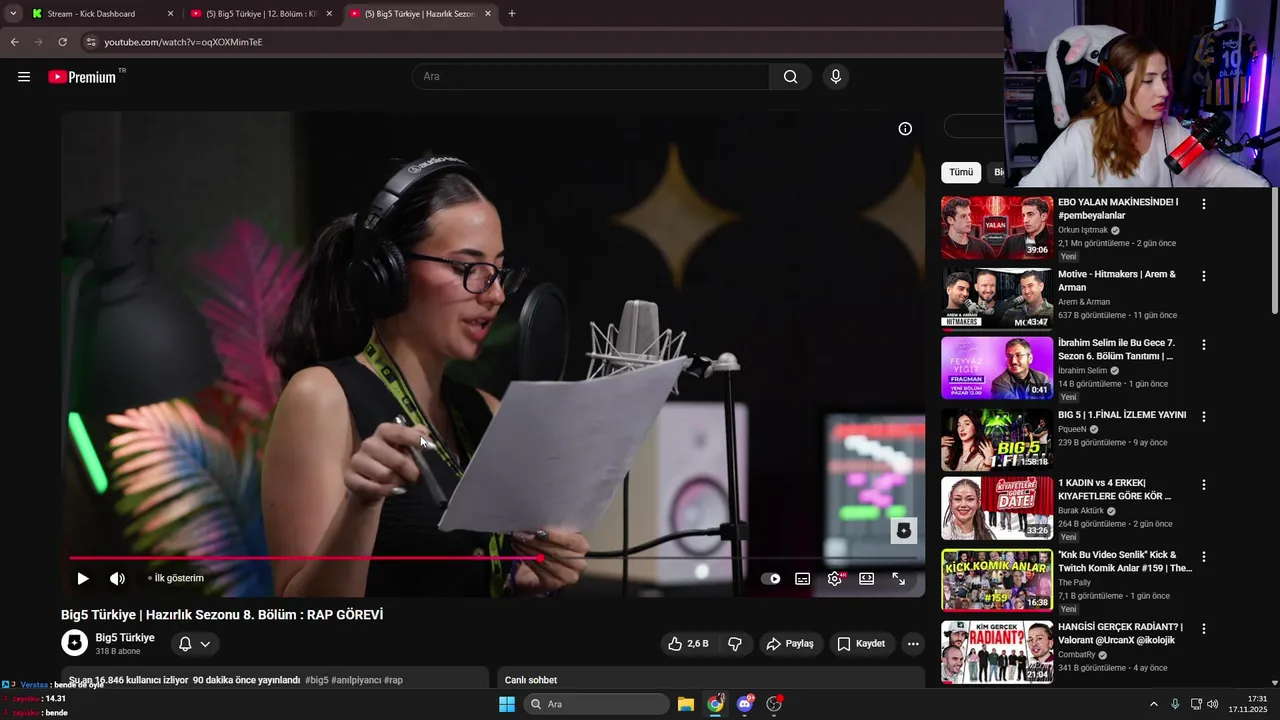Image resolution: width=1280 pixels, height=720 pixels.
Task: Open İbrahim Selim ile Bu Gece video title
Action: point(1116,350)
